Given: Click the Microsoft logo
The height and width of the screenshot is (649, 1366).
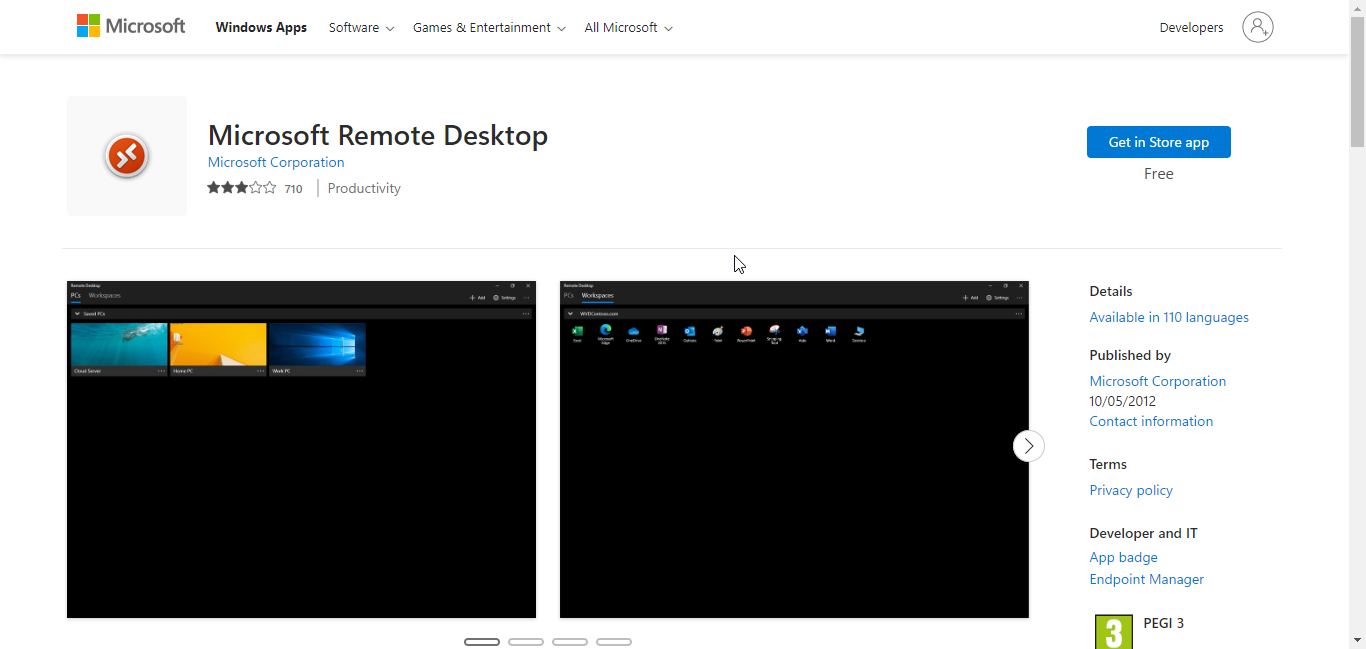Looking at the screenshot, I should [131, 26].
